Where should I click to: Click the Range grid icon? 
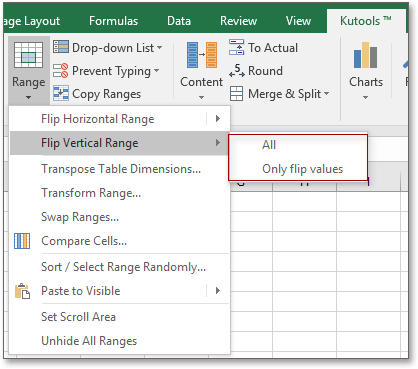[x=28, y=55]
